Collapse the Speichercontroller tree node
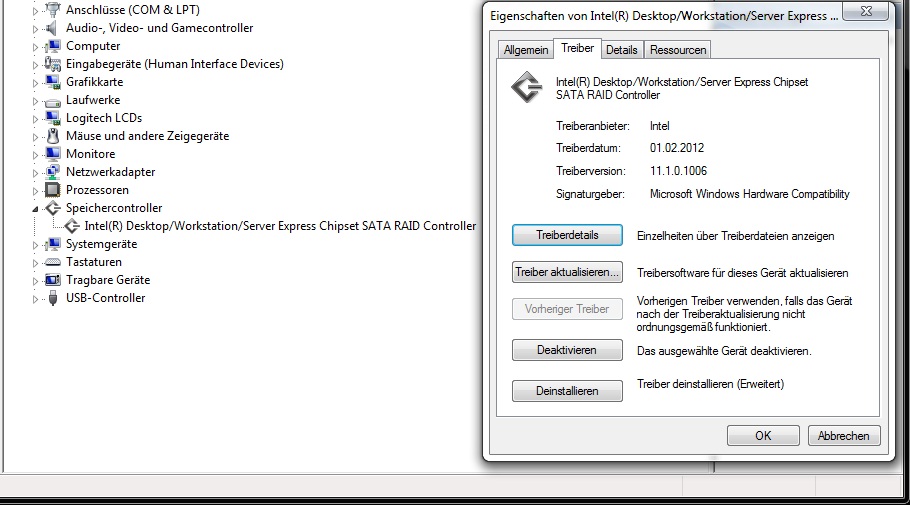The height and width of the screenshot is (505, 910). [x=37, y=209]
